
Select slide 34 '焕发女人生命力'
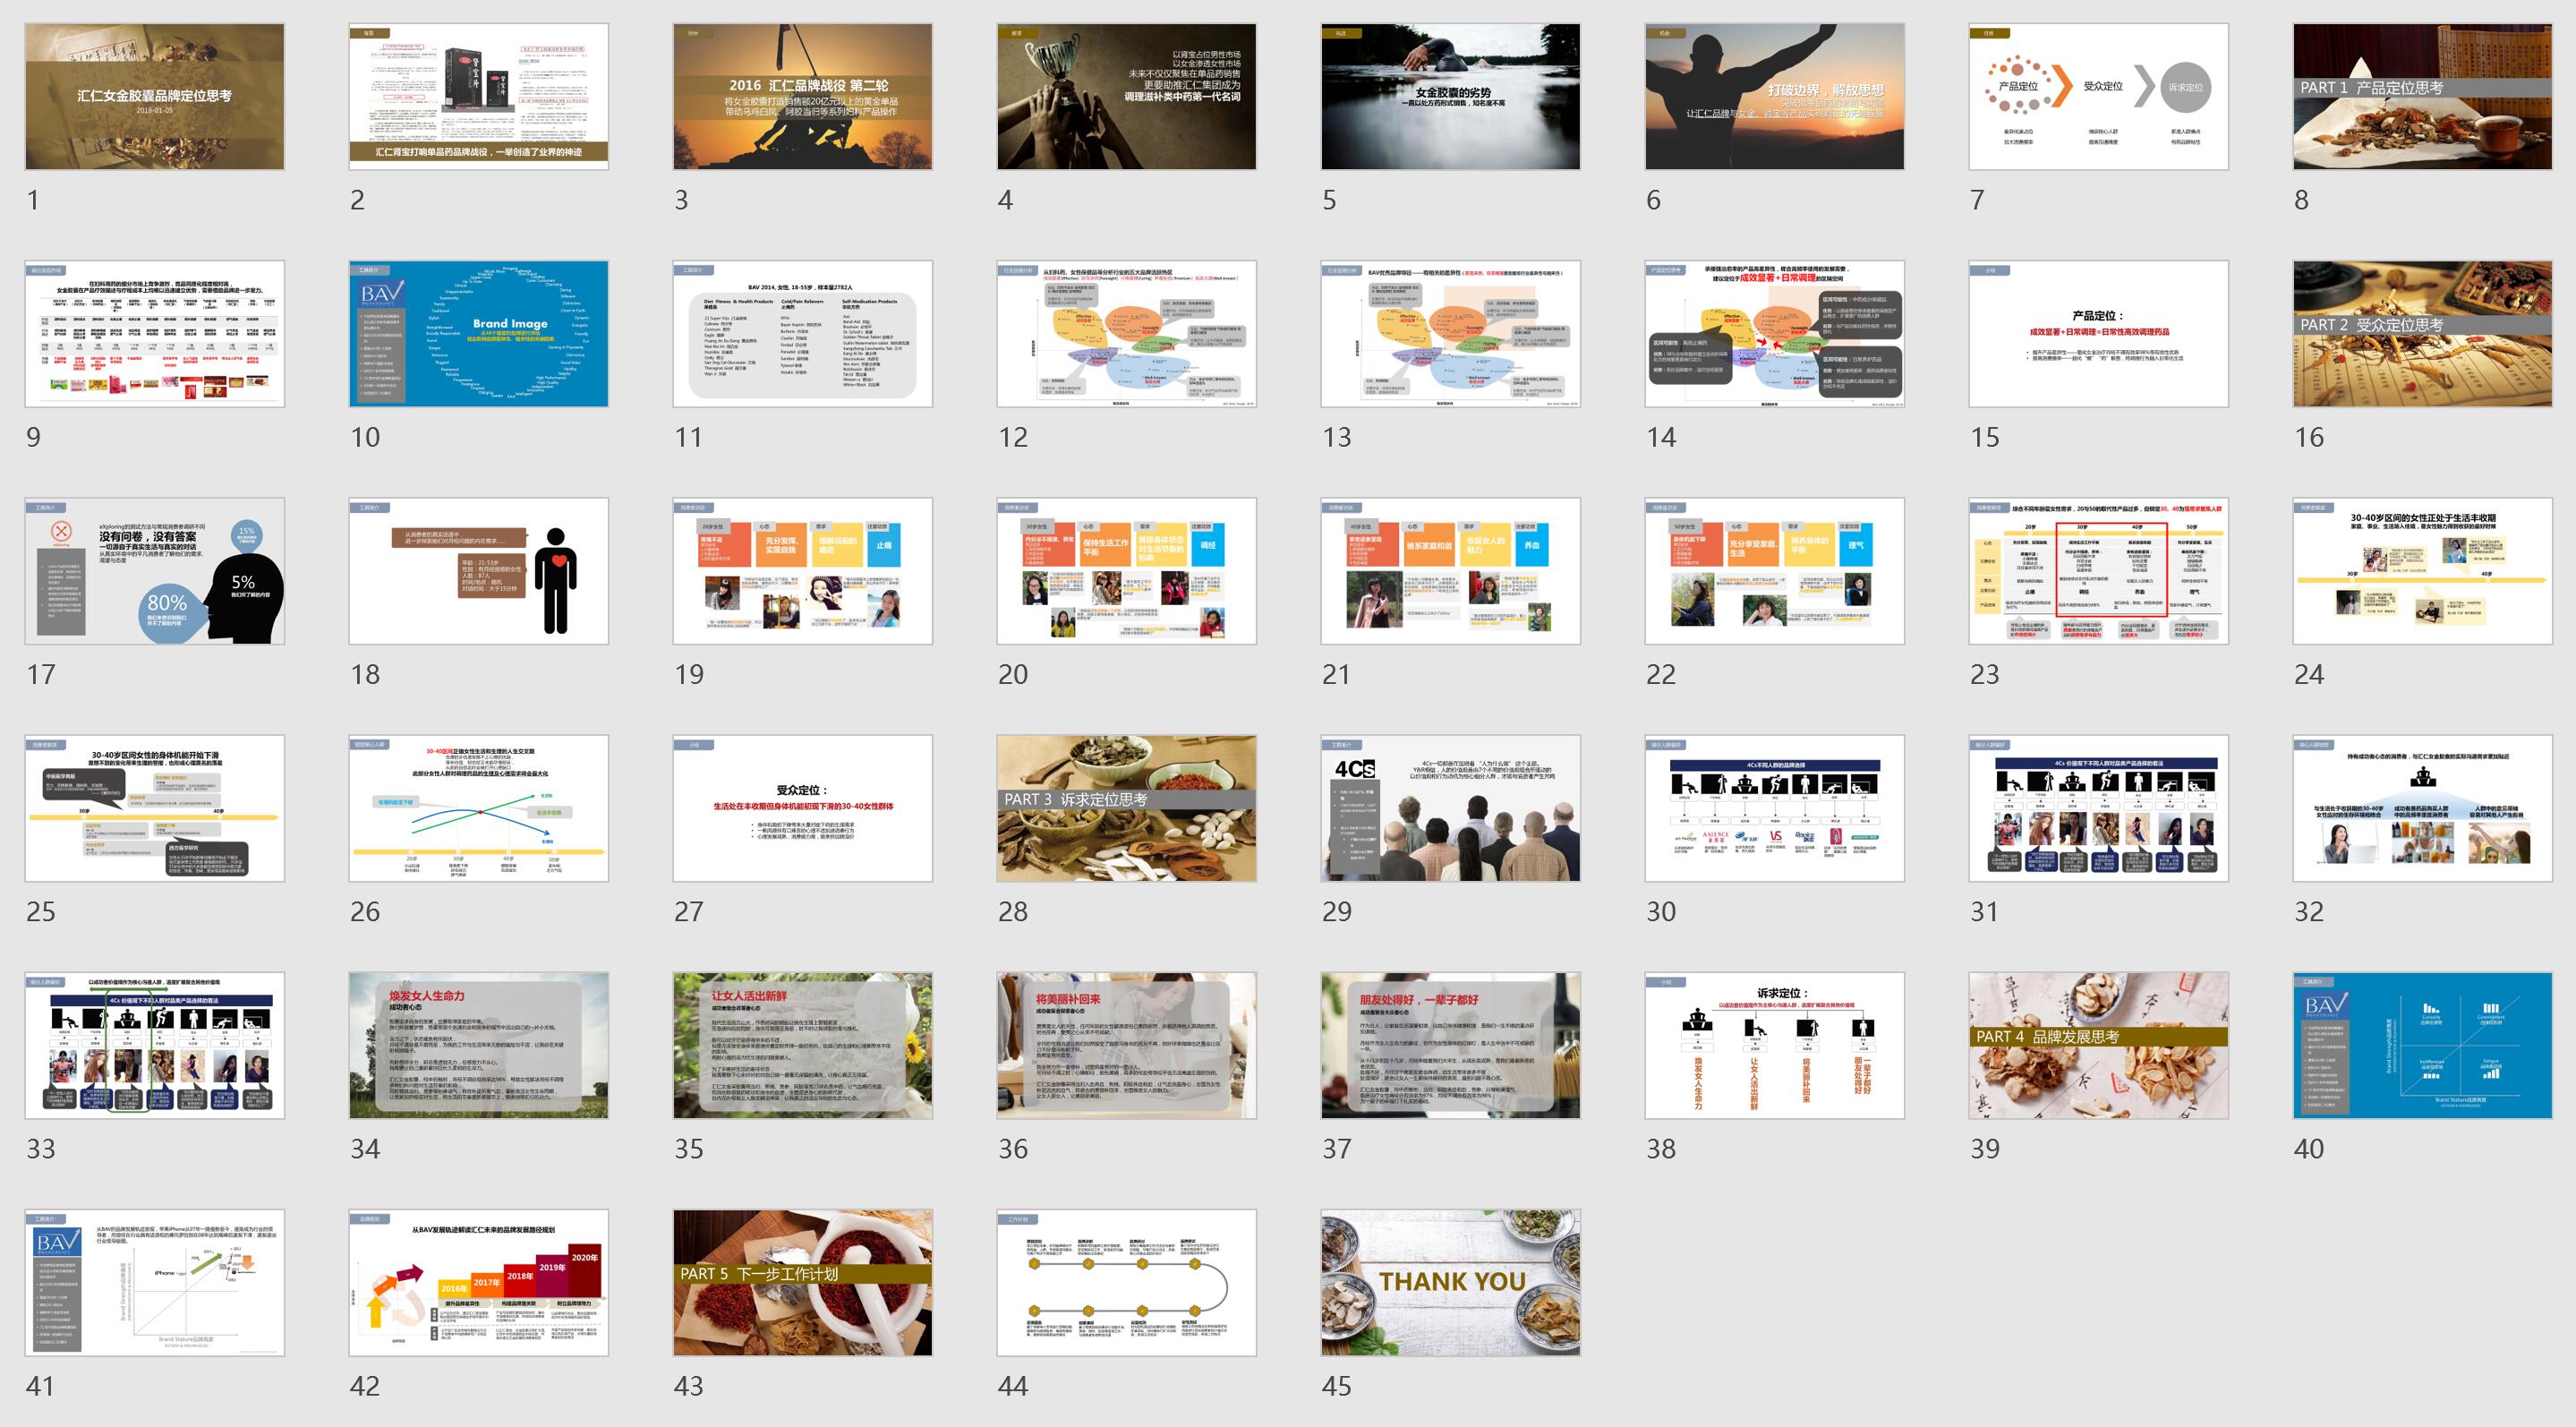(x=478, y=1044)
